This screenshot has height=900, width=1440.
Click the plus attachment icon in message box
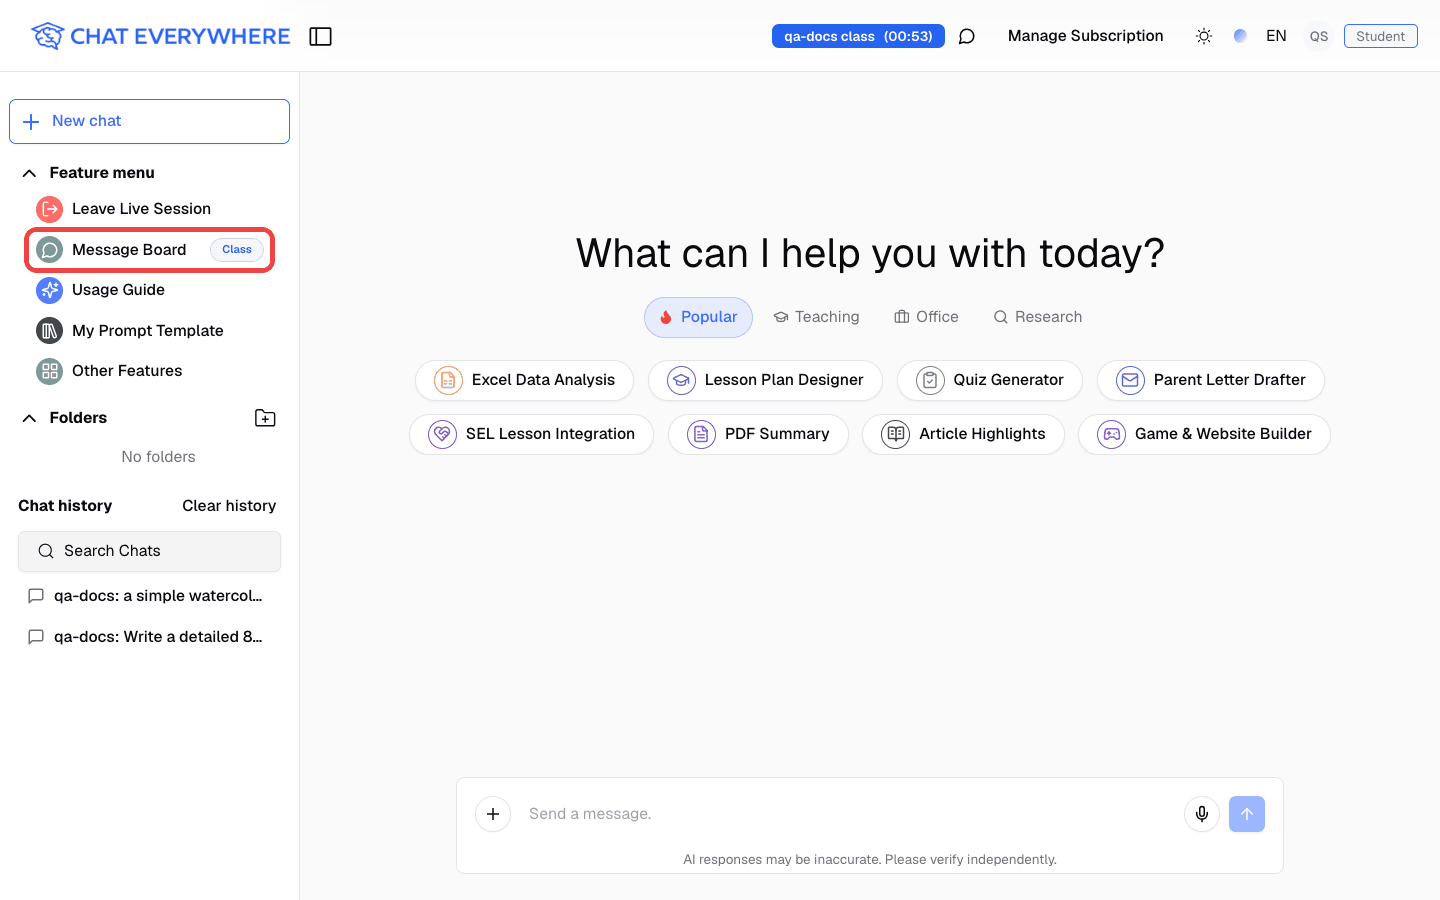point(493,814)
